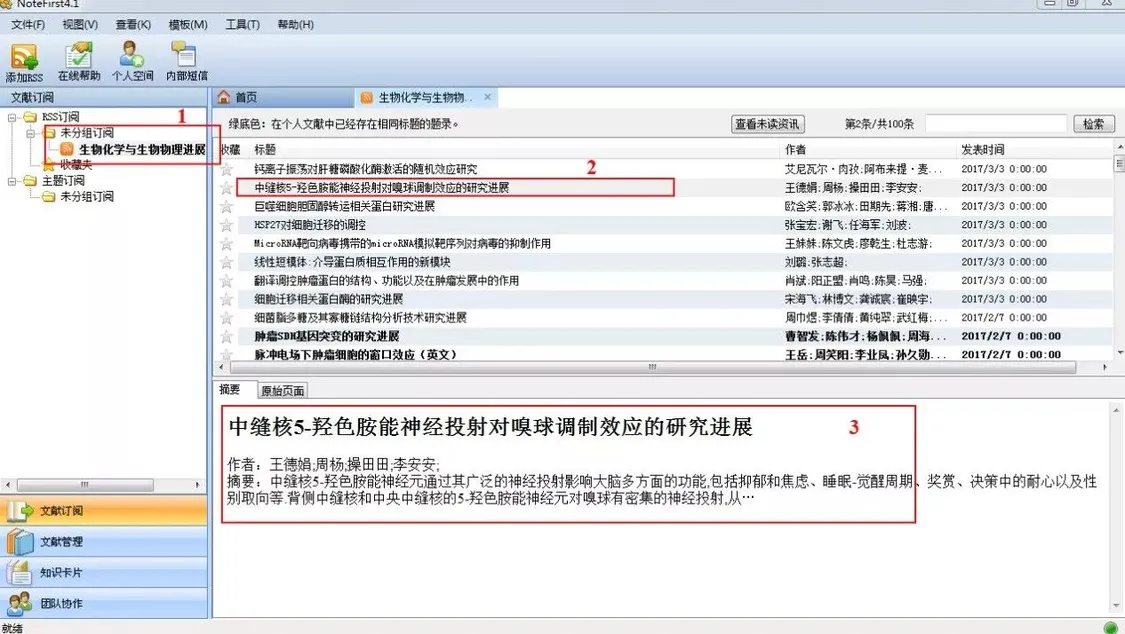Collapse the 未分组订阅 node under RSS订阅

pos(31,133)
